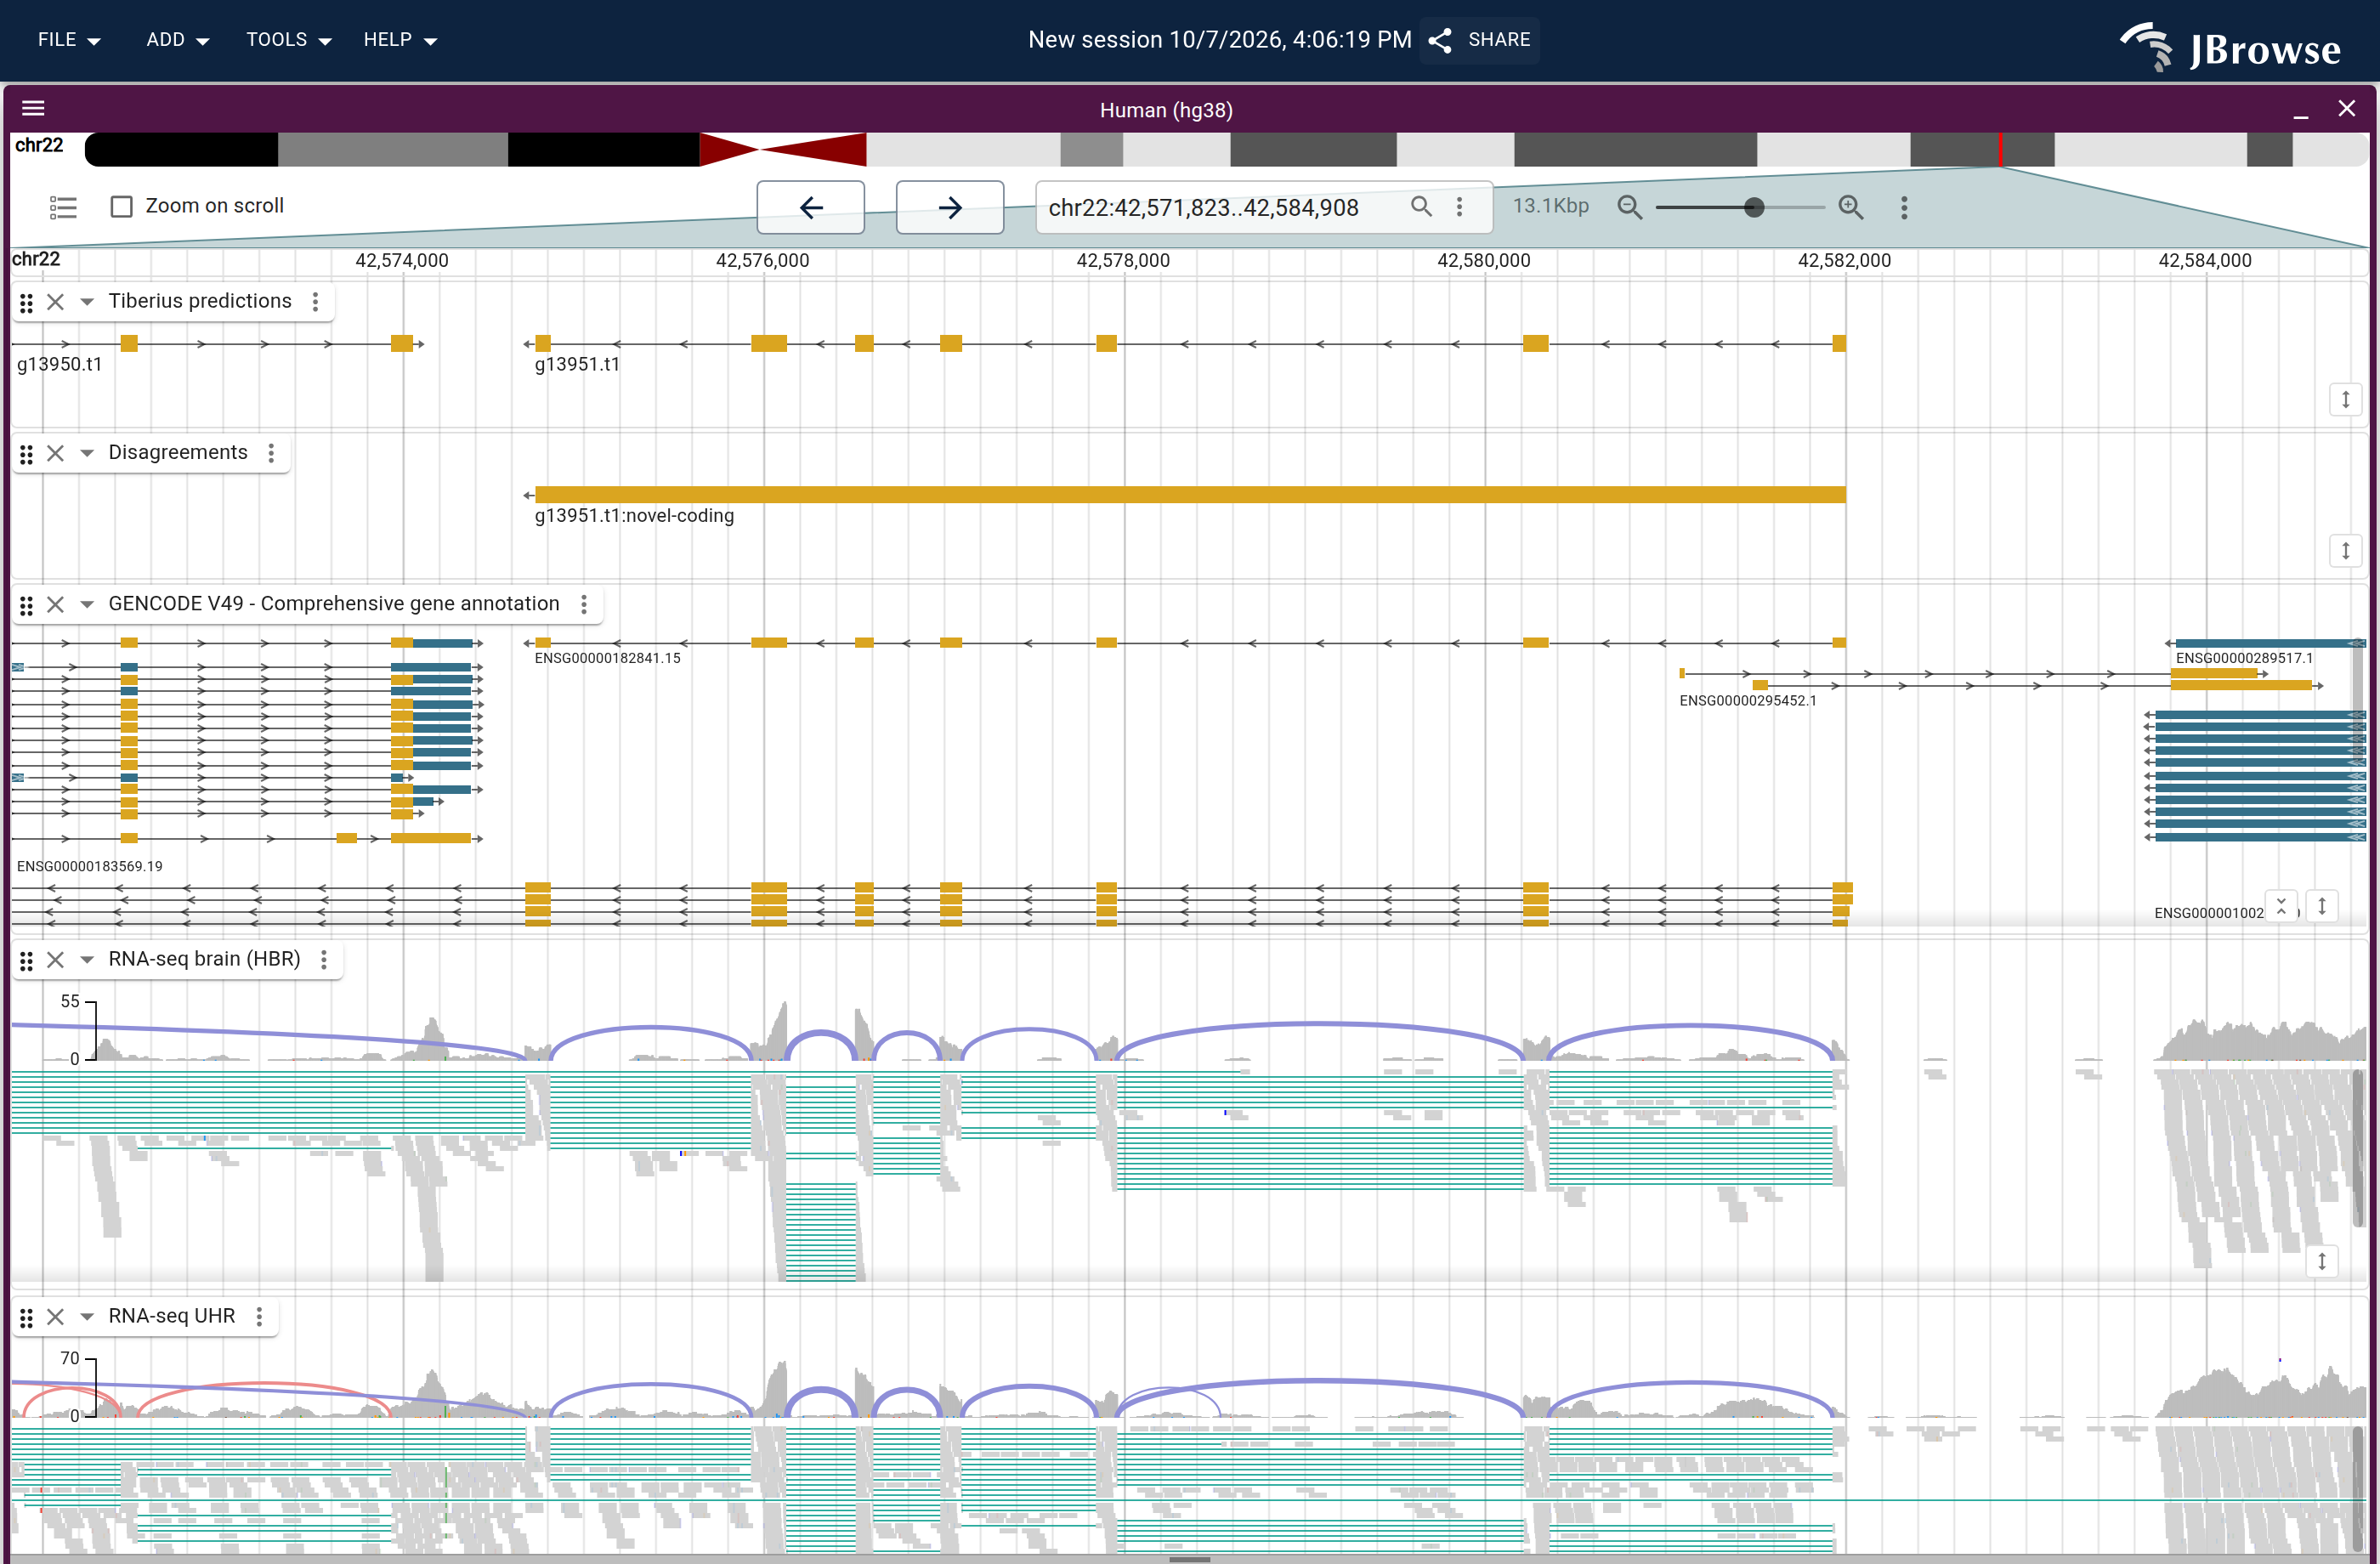2380x1564 pixels.
Task: Open Tiberius predictions track menu dots
Action: tap(316, 302)
